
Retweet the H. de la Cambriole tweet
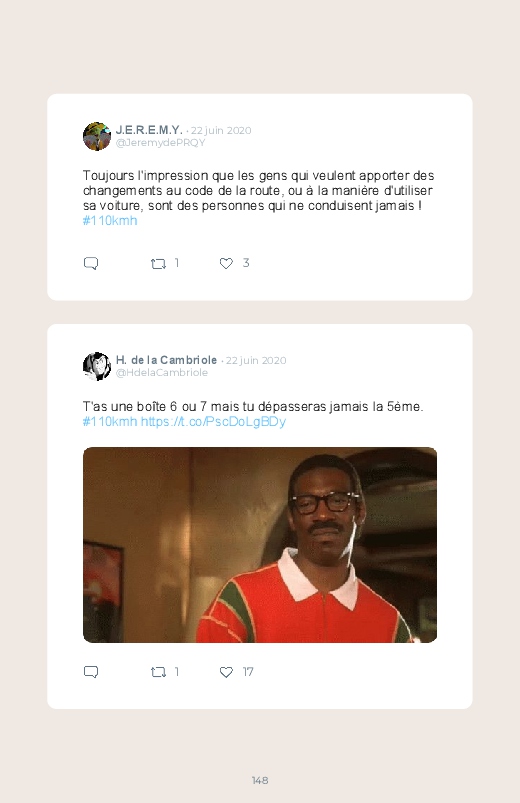[158, 672]
